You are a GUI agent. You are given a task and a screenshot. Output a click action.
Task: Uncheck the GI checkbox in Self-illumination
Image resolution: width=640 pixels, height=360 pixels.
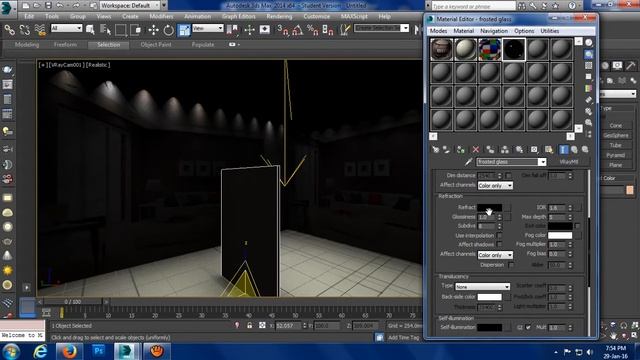(x=528, y=327)
